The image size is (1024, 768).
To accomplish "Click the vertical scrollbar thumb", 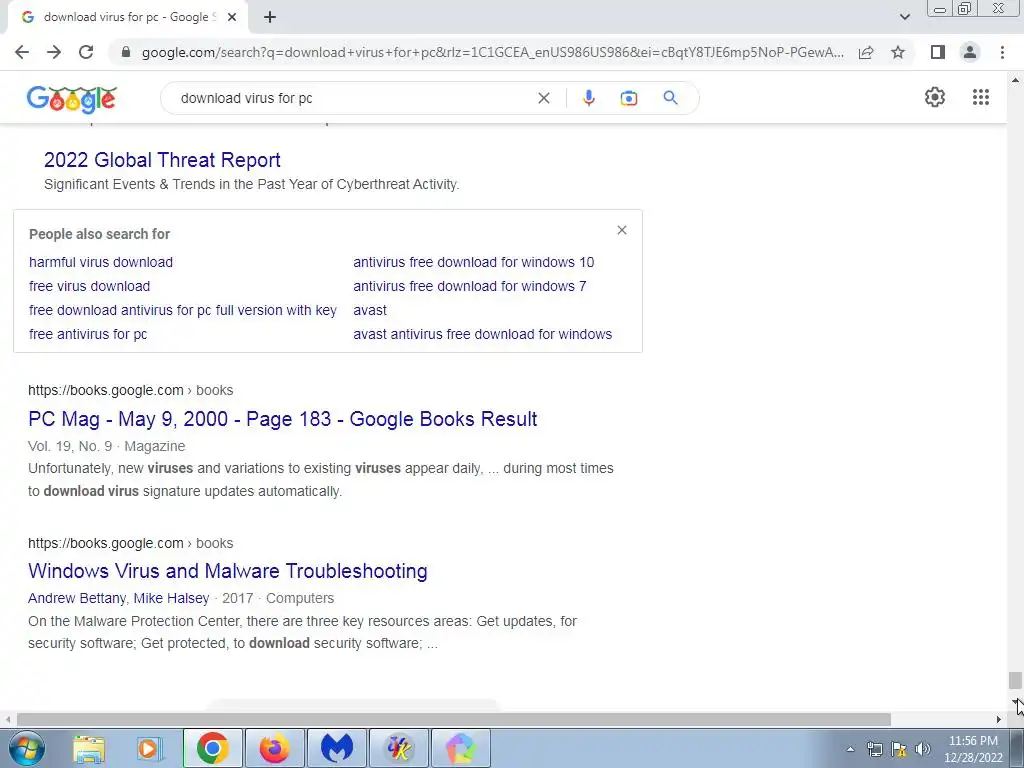I will [x=1015, y=680].
